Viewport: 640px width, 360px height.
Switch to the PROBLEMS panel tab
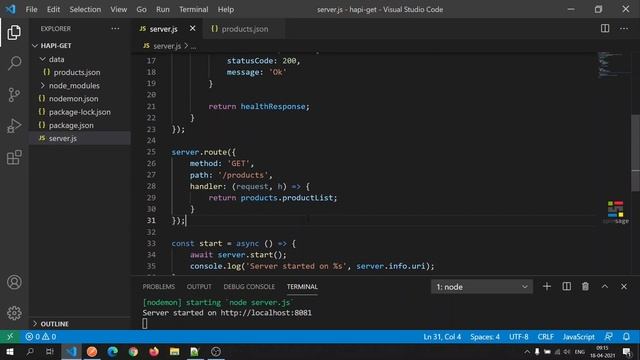(x=159, y=287)
